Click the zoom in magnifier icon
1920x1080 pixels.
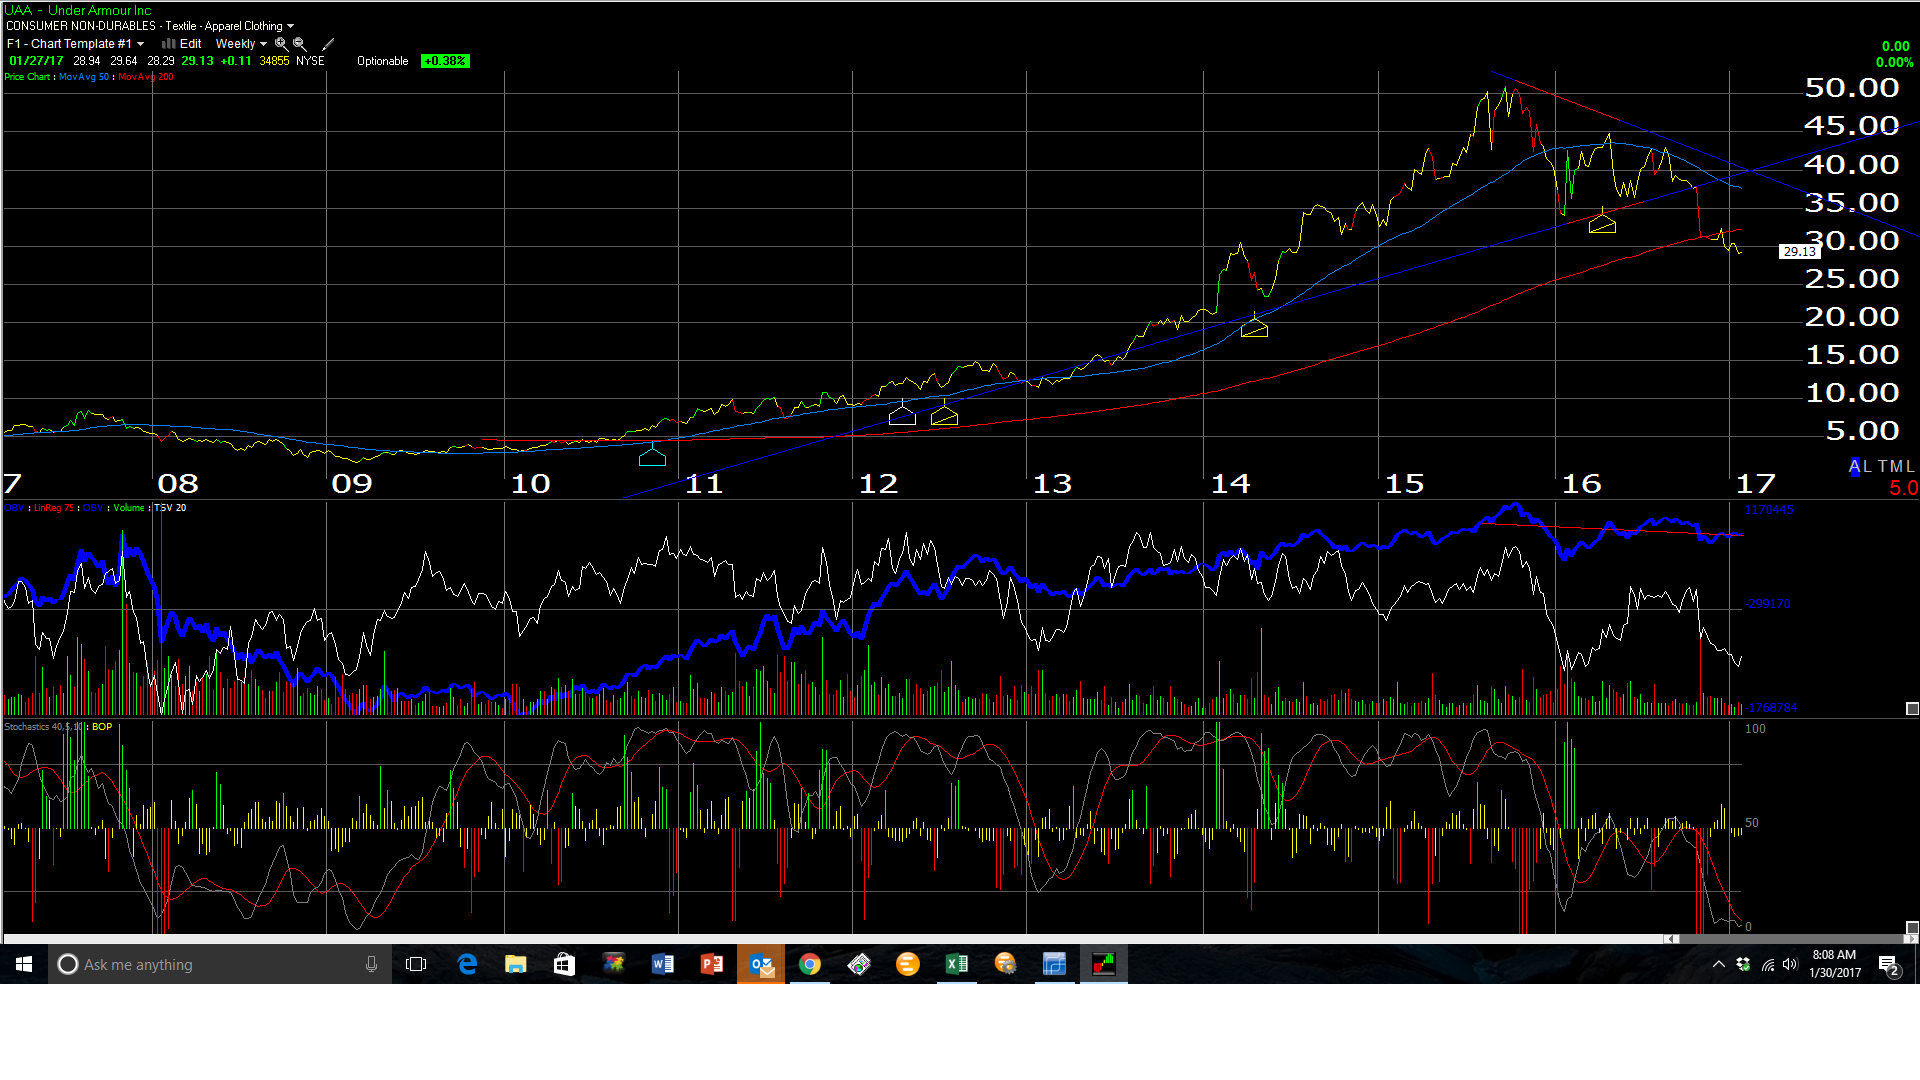(281, 44)
